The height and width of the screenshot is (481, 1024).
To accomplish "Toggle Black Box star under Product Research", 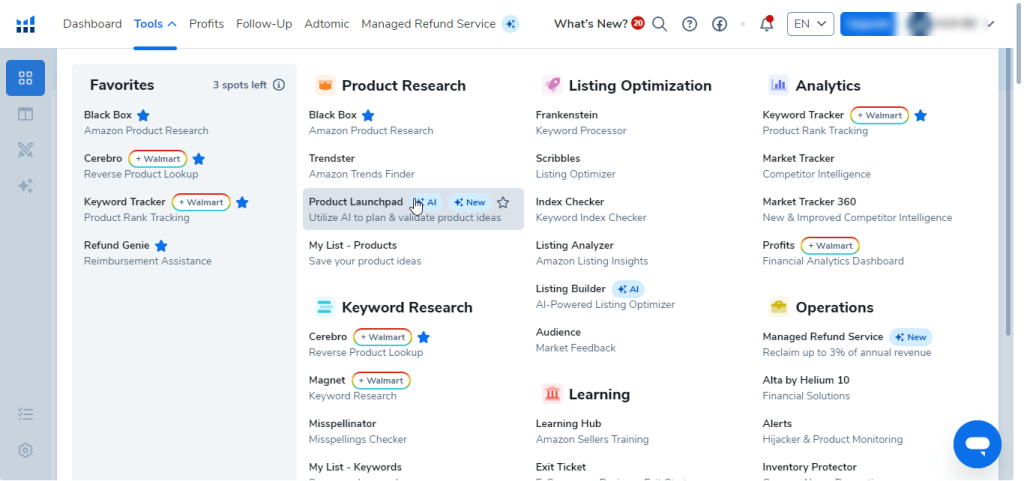I will (x=368, y=116).
